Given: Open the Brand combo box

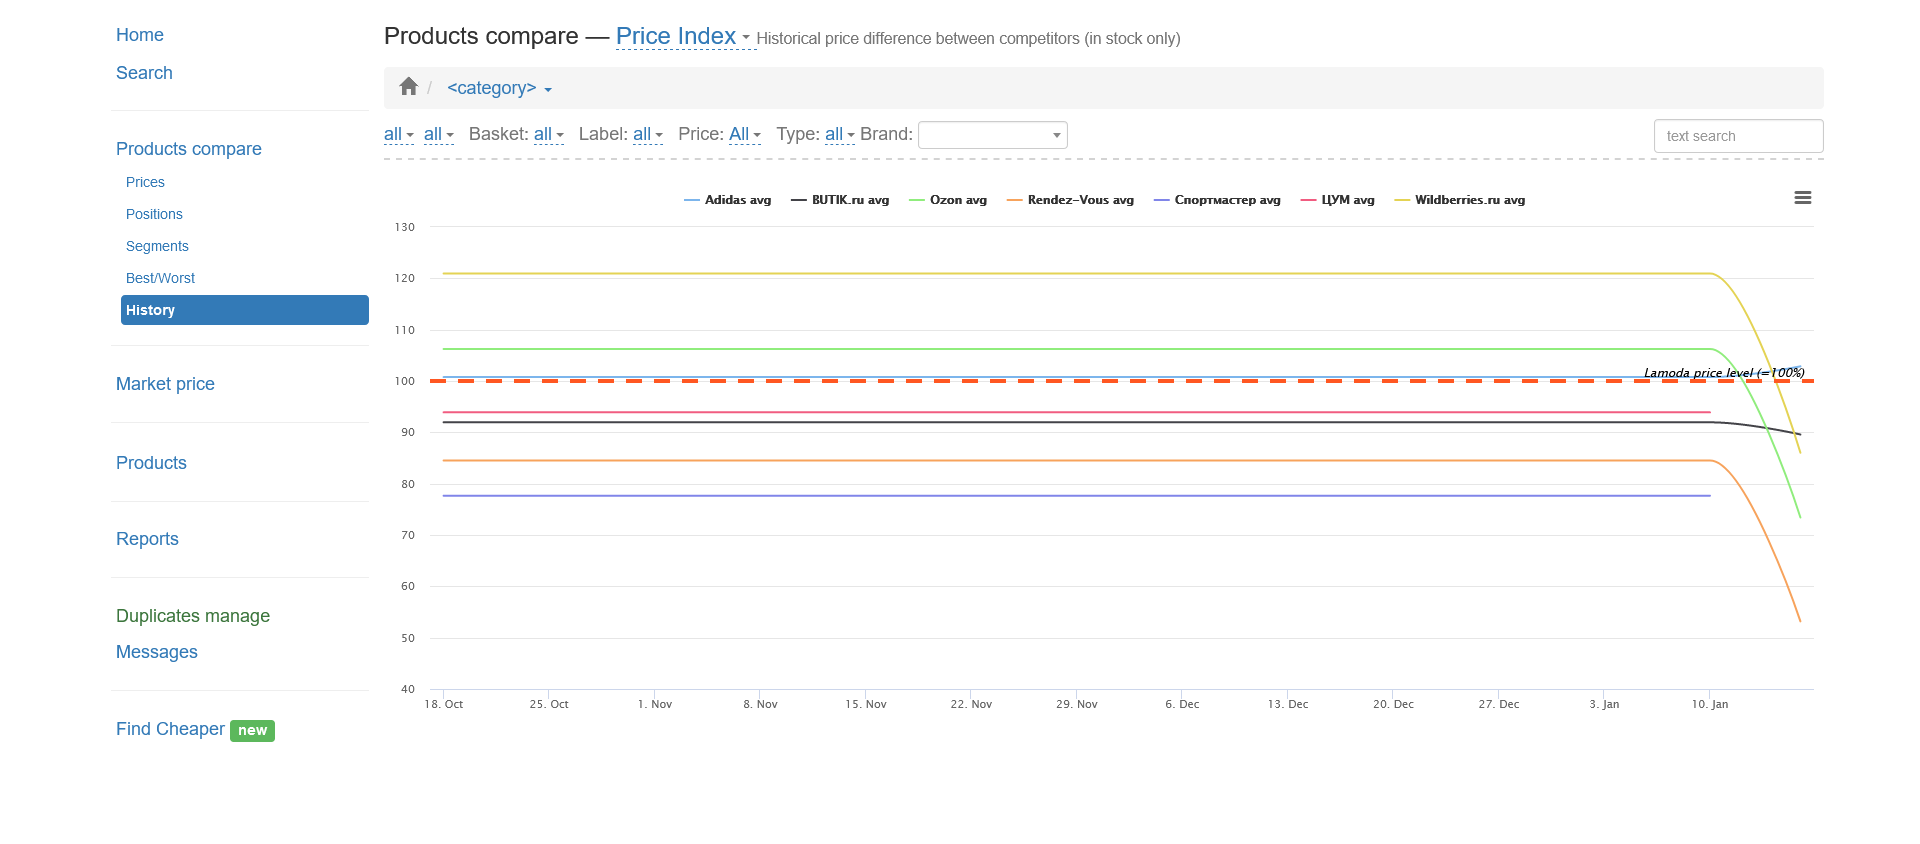Looking at the screenshot, I should pyautogui.click(x=992, y=135).
